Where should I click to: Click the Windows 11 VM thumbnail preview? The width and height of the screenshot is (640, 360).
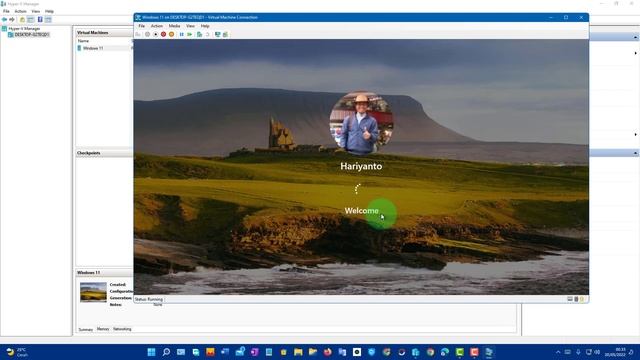(93, 292)
